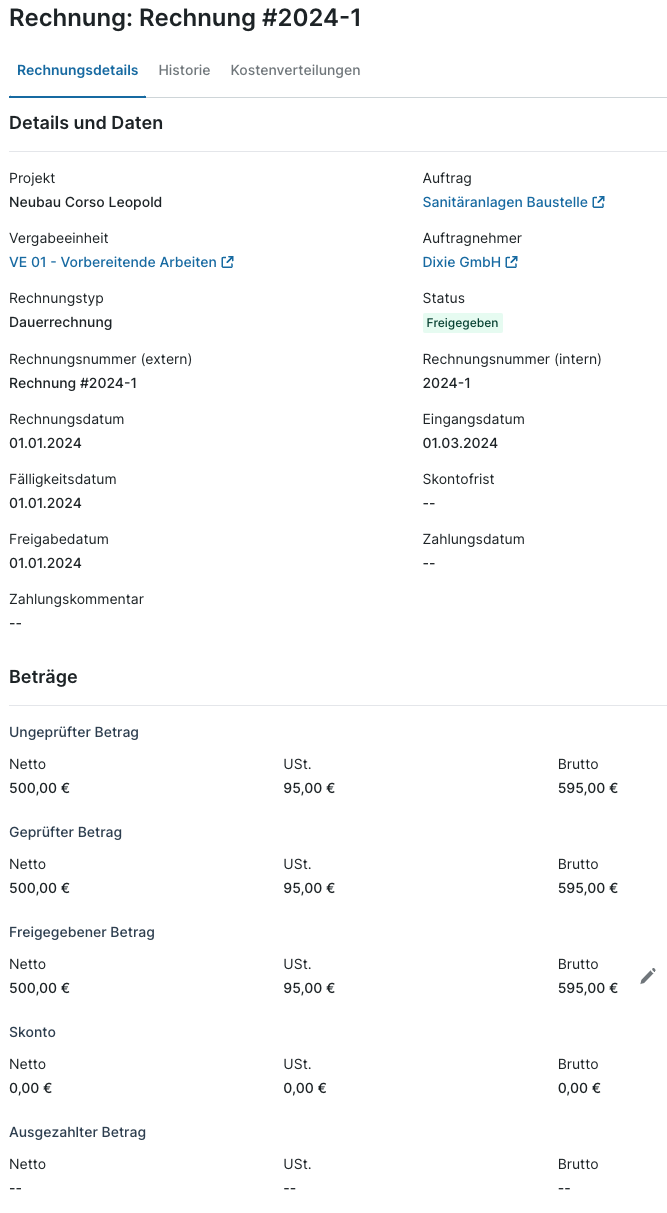The height and width of the screenshot is (1213, 667).
Task: Open the Kostenverteilungen tab
Action: 295,71
